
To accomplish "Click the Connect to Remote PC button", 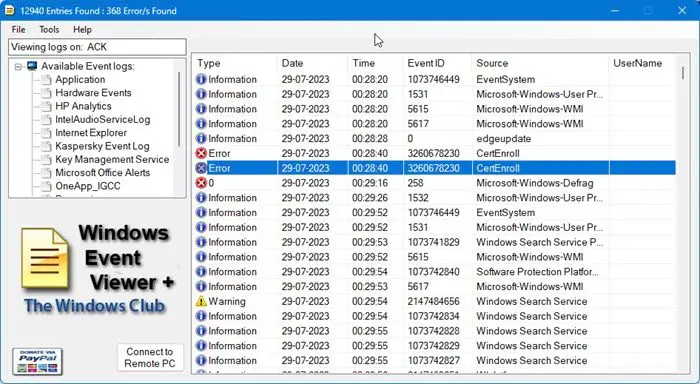I will (x=150, y=357).
